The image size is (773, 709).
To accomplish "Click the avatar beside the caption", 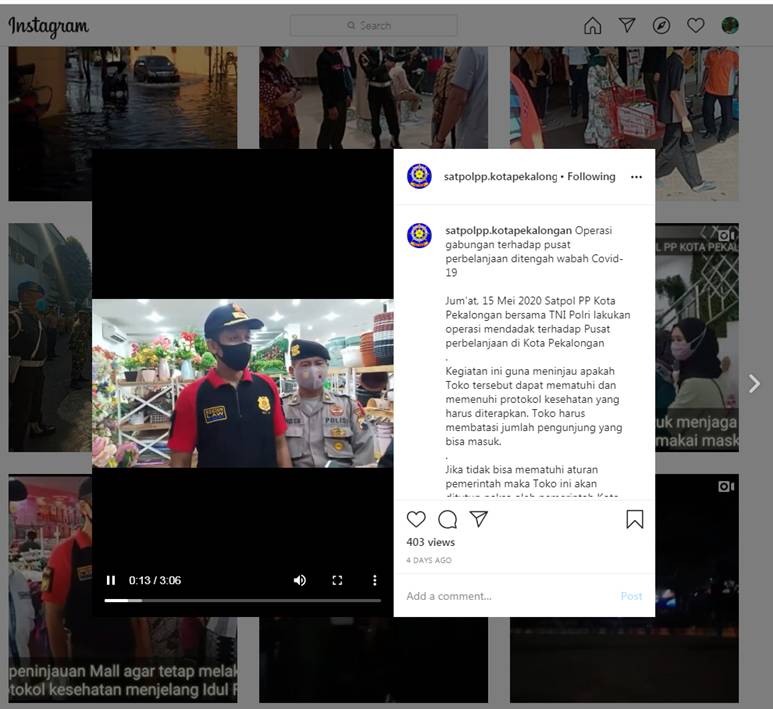I will tap(419, 236).
